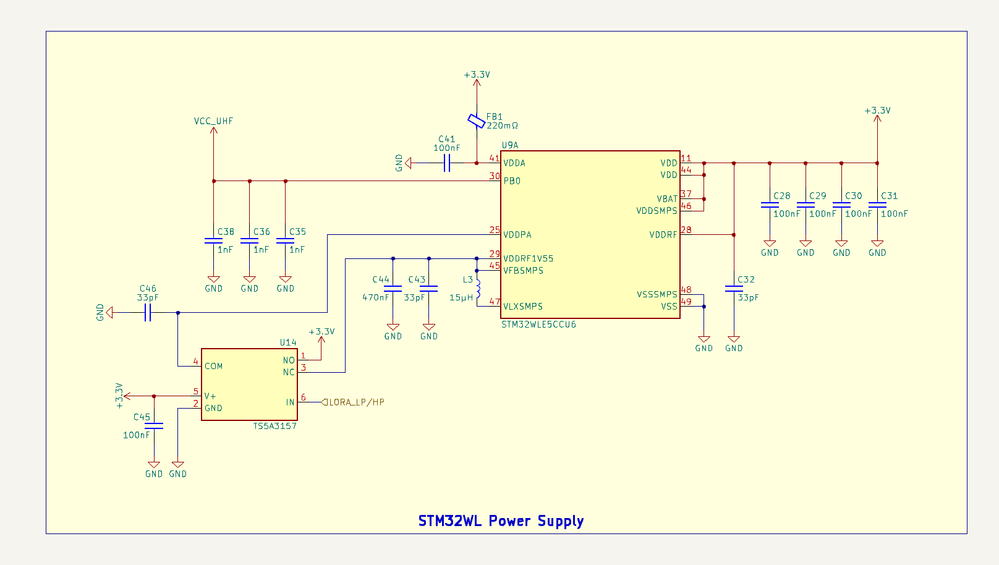Select the VDDSMPS pin label
The height and width of the screenshot is (565, 999).
[x=656, y=211]
